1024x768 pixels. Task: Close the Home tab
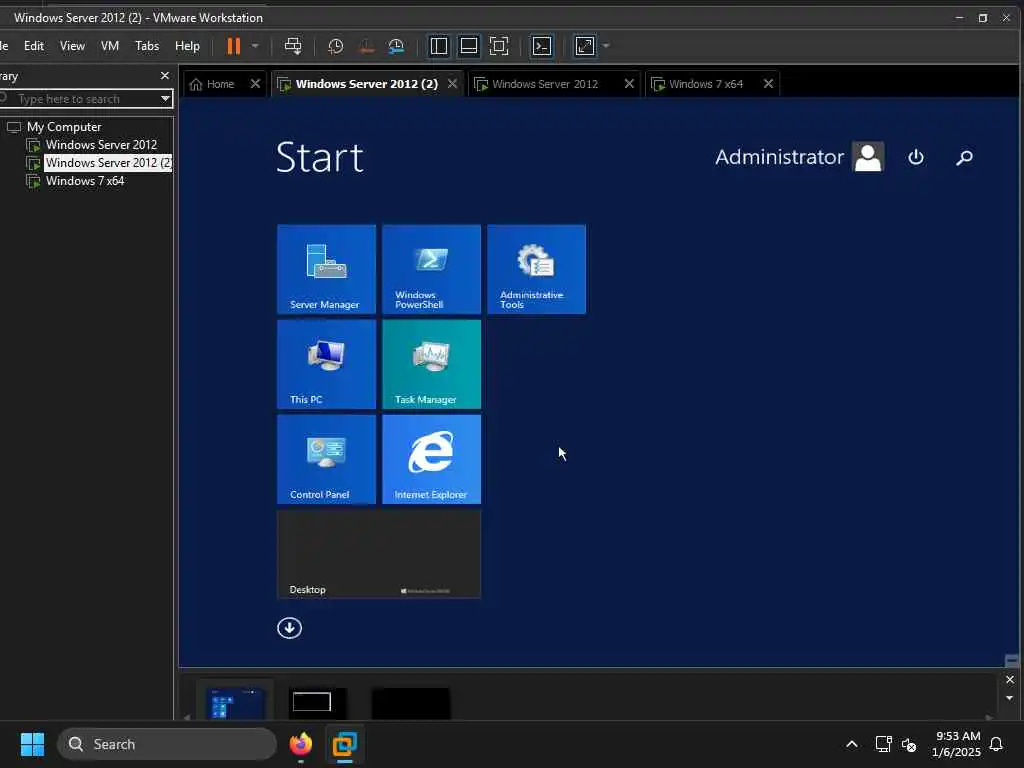point(255,84)
